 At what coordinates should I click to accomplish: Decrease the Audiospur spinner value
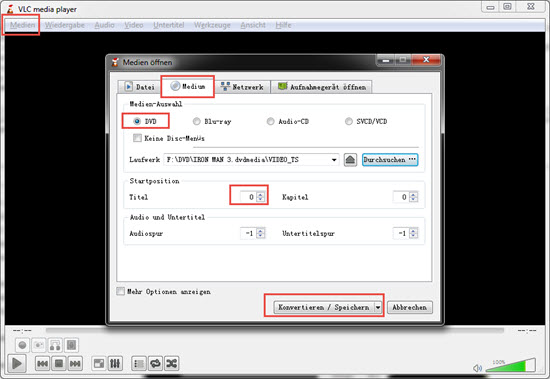coord(261,236)
